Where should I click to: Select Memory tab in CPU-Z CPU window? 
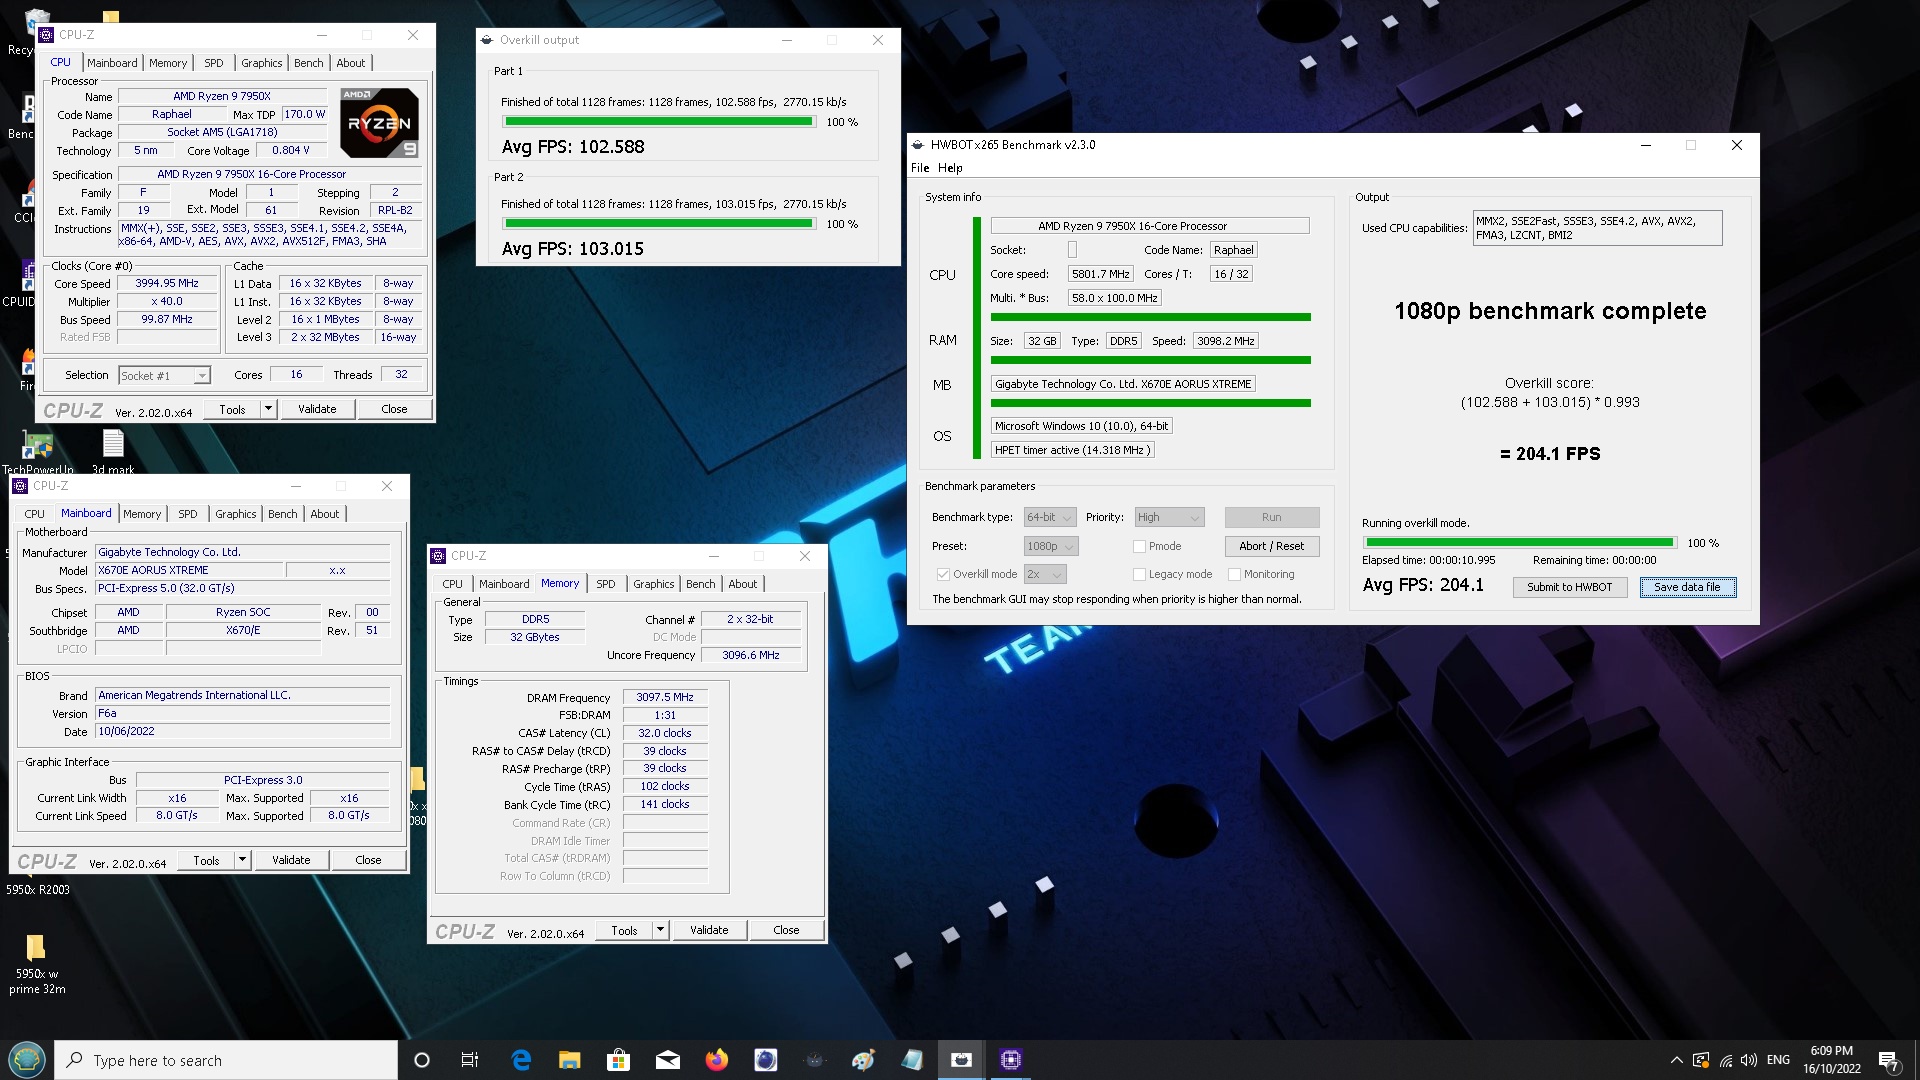coord(168,63)
